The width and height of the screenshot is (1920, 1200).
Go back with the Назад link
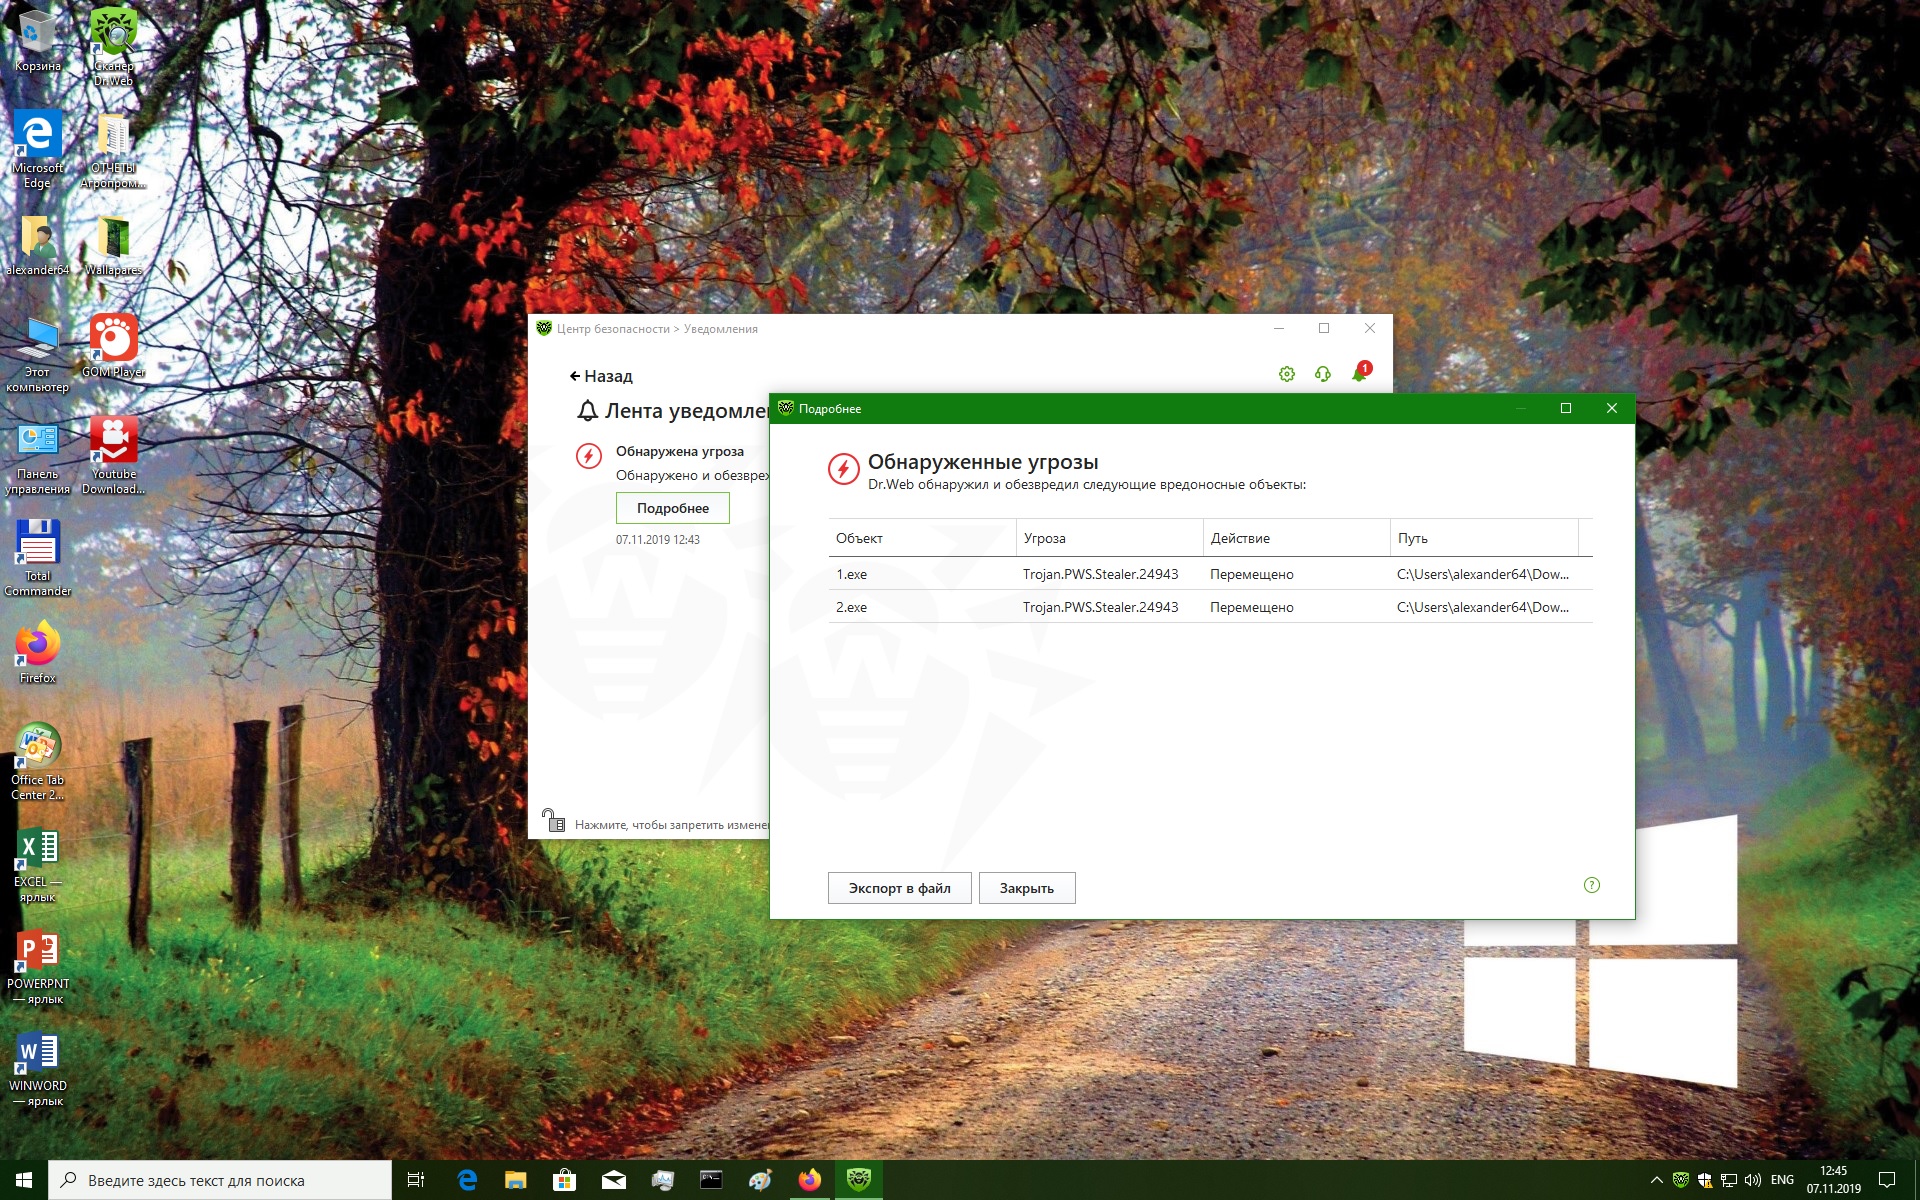click(601, 376)
